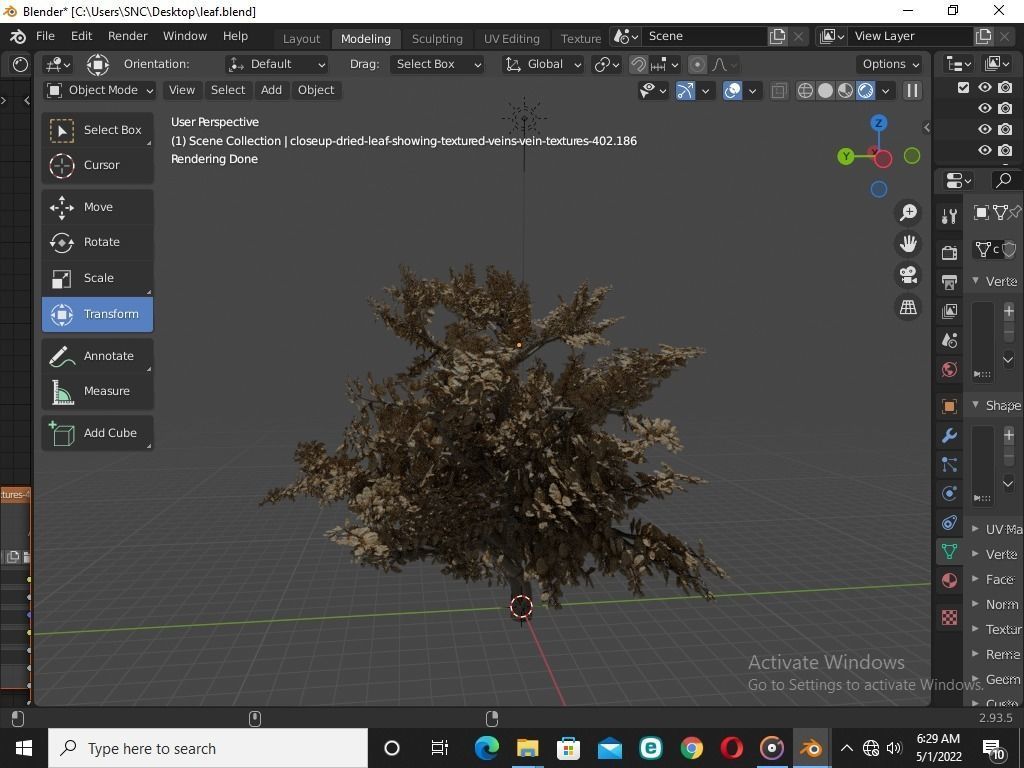The height and width of the screenshot is (768, 1024).
Task: Switch to rendered viewport shading
Action: pyautogui.click(x=865, y=91)
